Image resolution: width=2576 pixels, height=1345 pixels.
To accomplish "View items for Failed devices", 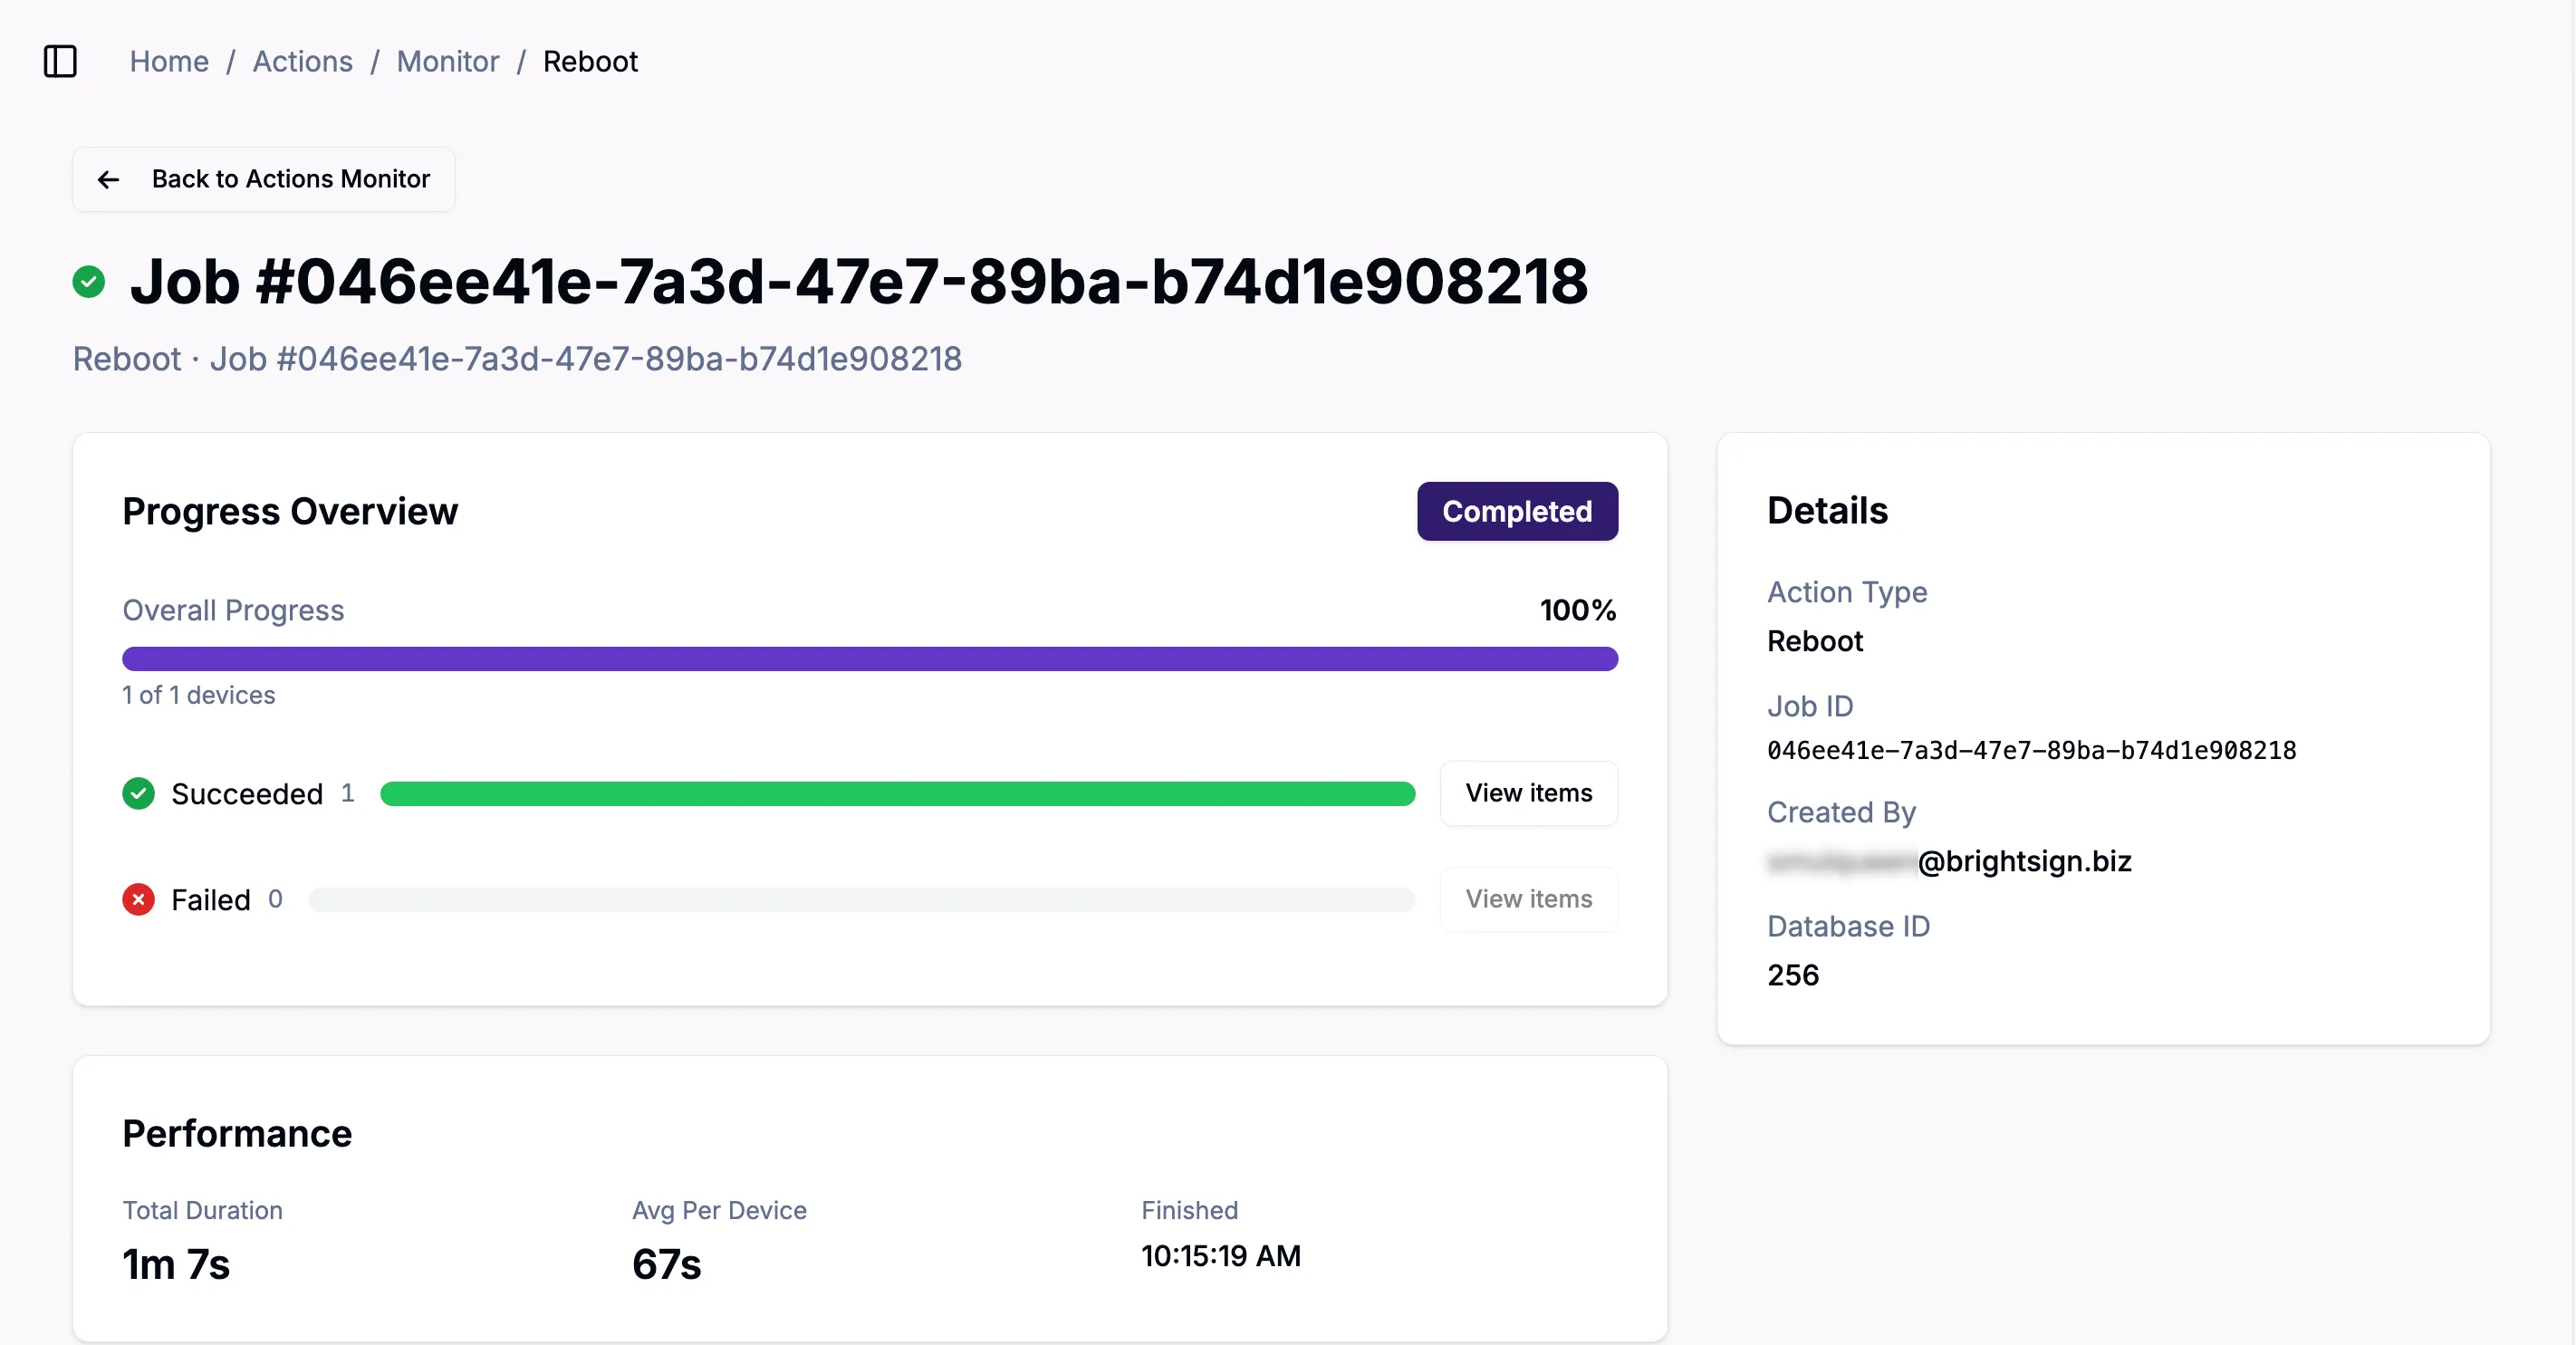I will click(x=1529, y=899).
